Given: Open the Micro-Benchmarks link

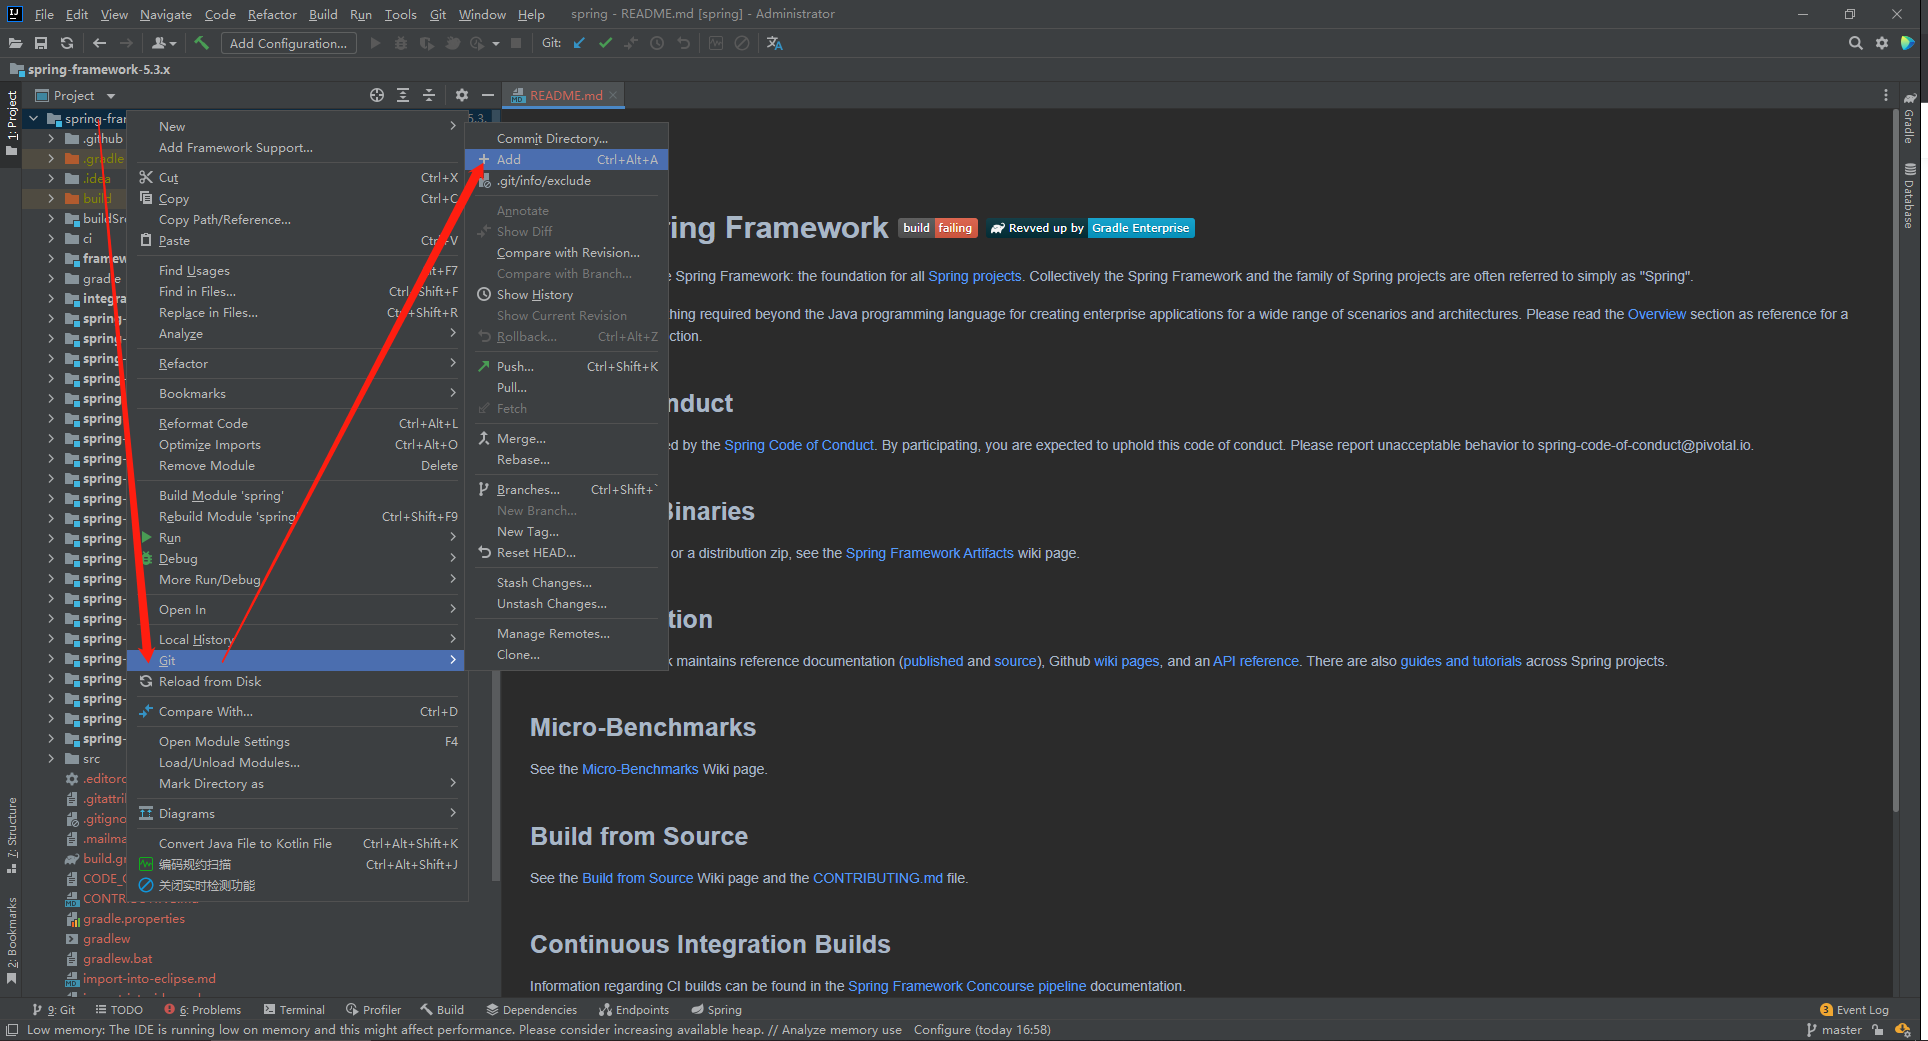Looking at the screenshot, I should [640, 769].
